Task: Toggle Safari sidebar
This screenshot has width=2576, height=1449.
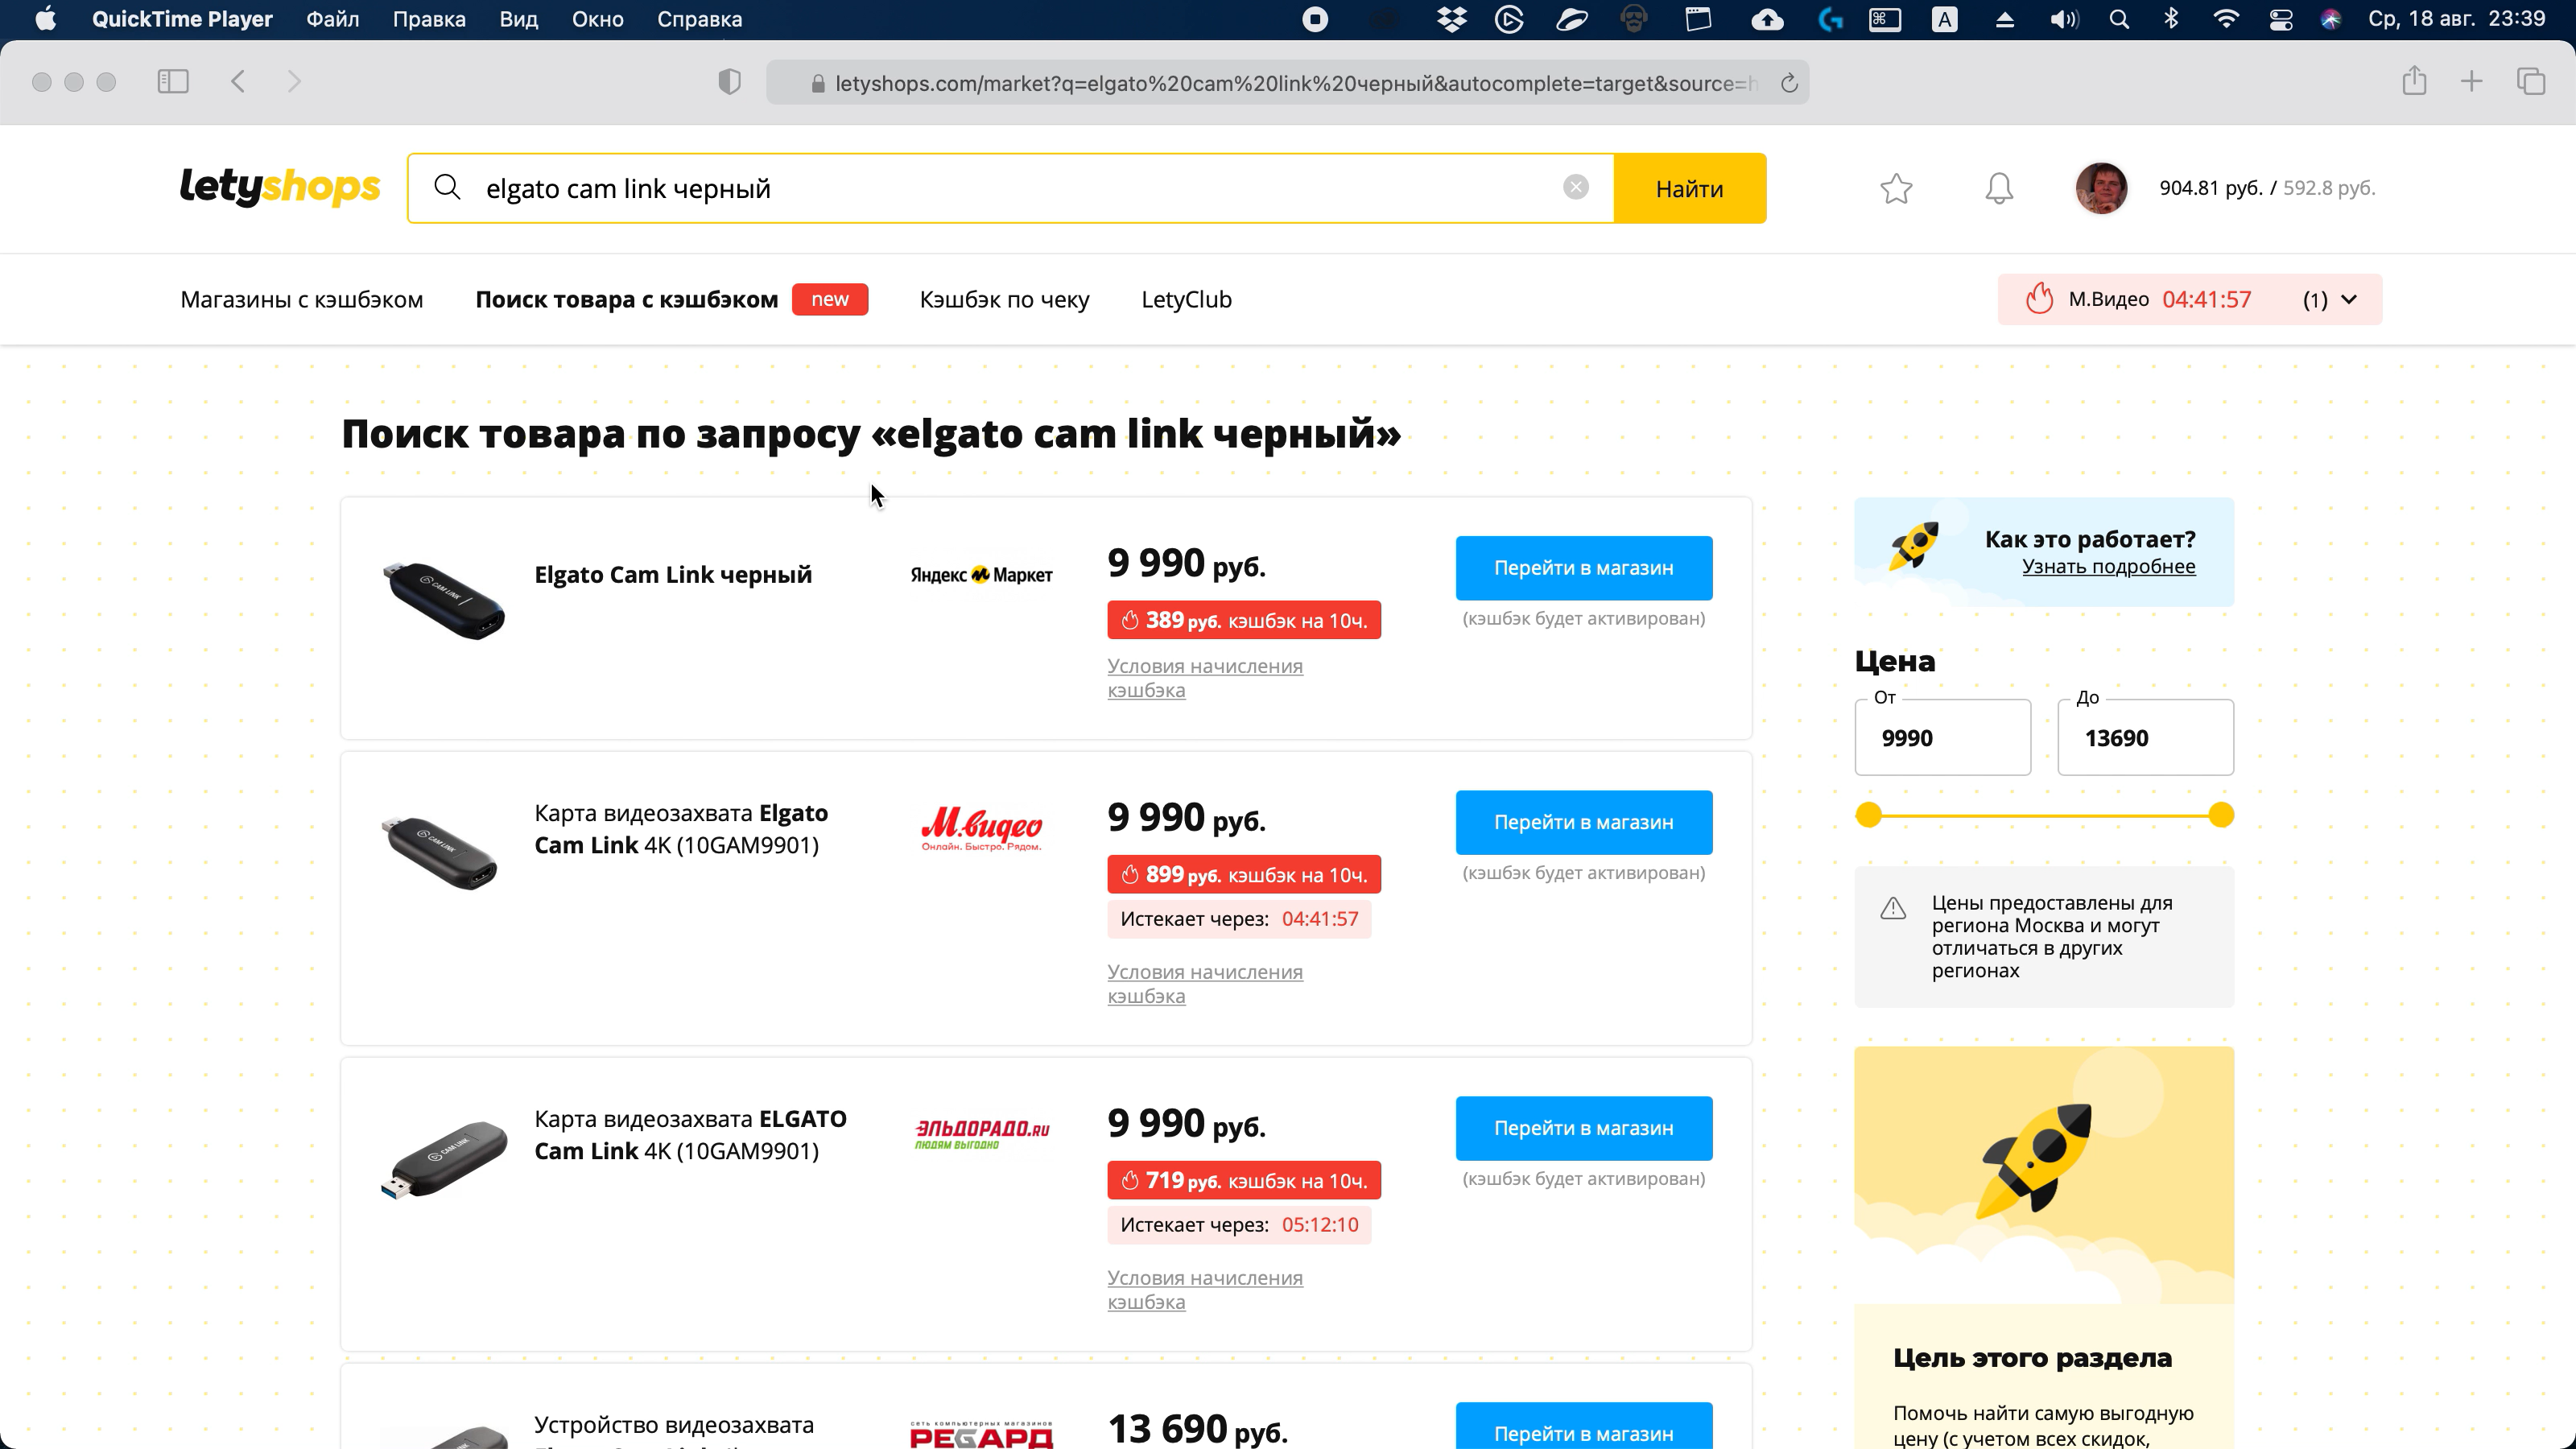Action: point(173,82)
